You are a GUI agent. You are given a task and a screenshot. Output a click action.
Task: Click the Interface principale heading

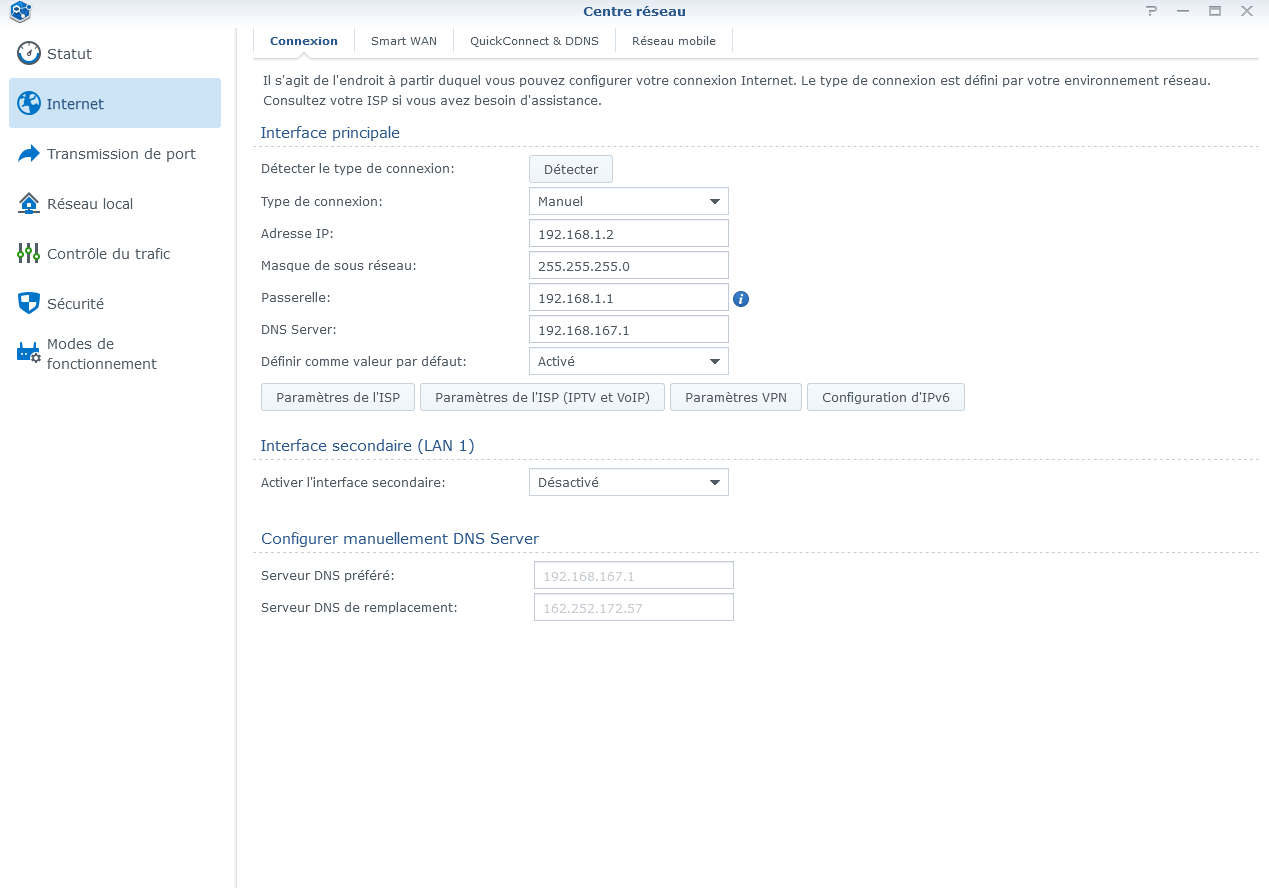pyautogui.click(x=330, y=132)
